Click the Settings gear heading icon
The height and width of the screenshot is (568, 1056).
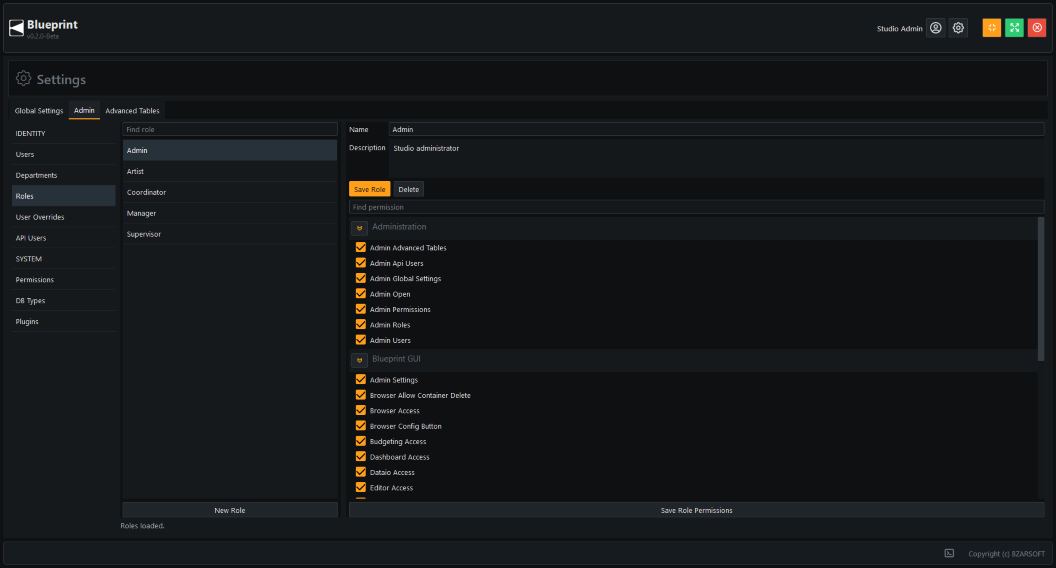pyautogui.click(x=24, y=79)
